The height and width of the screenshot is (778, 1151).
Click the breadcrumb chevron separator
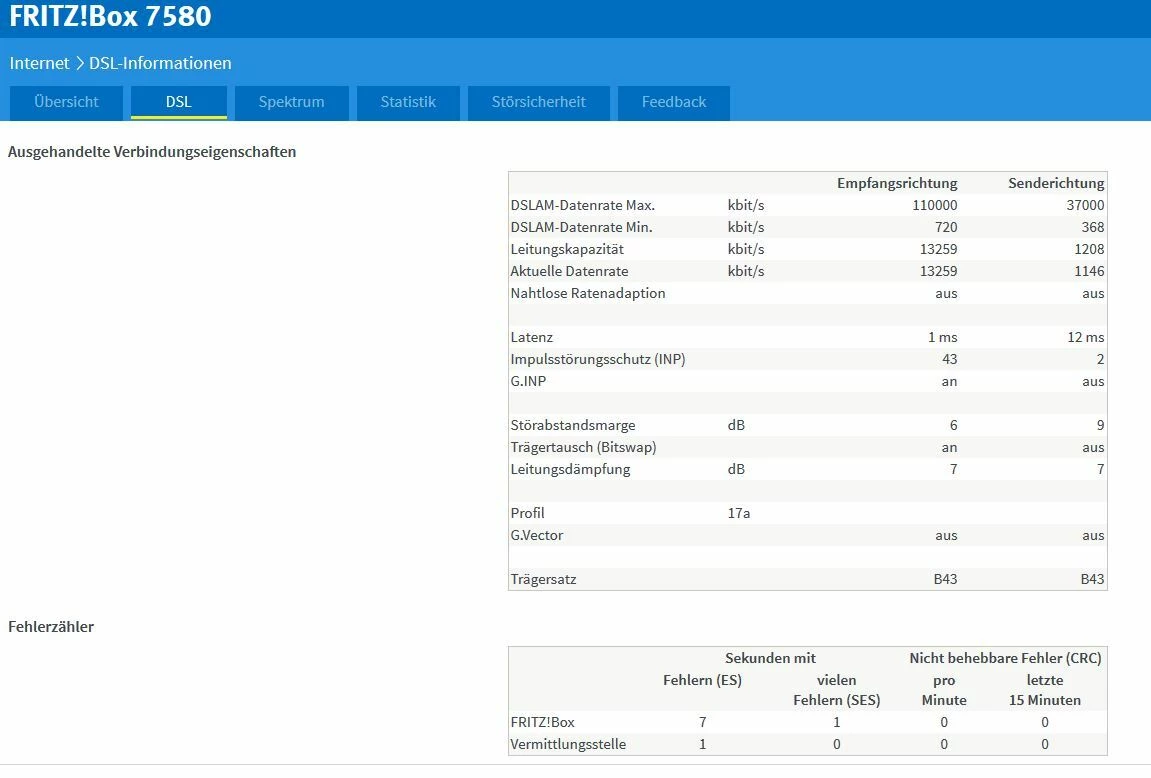pyautogui.click(x=79, y=63)
